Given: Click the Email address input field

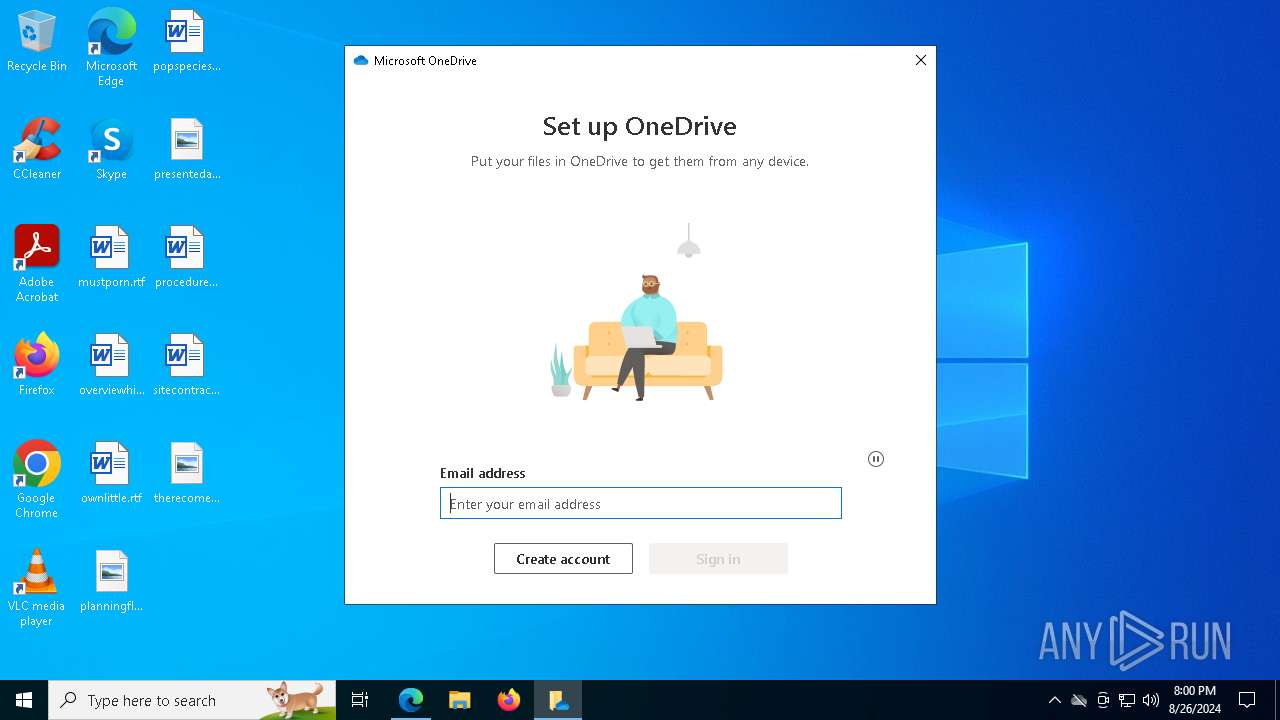Looking at the screenshot, I should pyautogui.click(x=641, y=503).
